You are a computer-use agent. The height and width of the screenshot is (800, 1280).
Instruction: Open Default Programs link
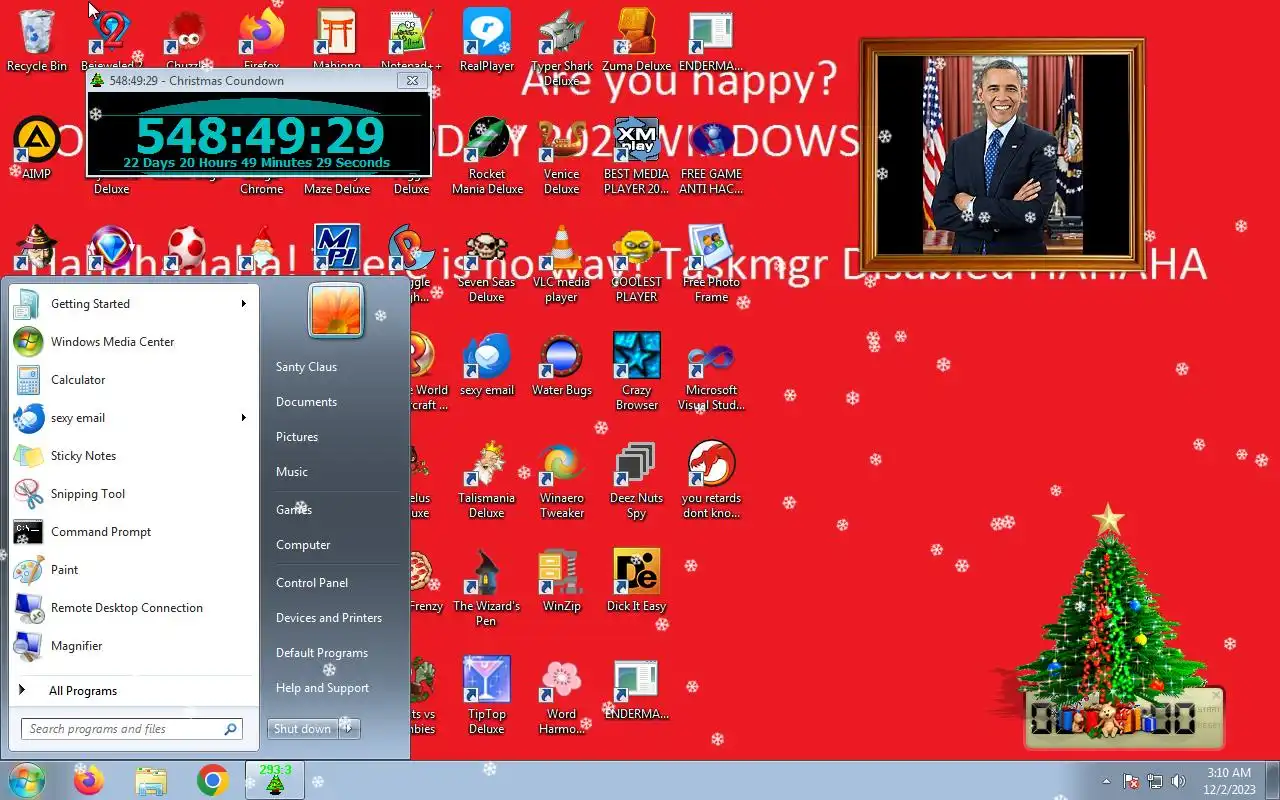(x=322, y=653)
